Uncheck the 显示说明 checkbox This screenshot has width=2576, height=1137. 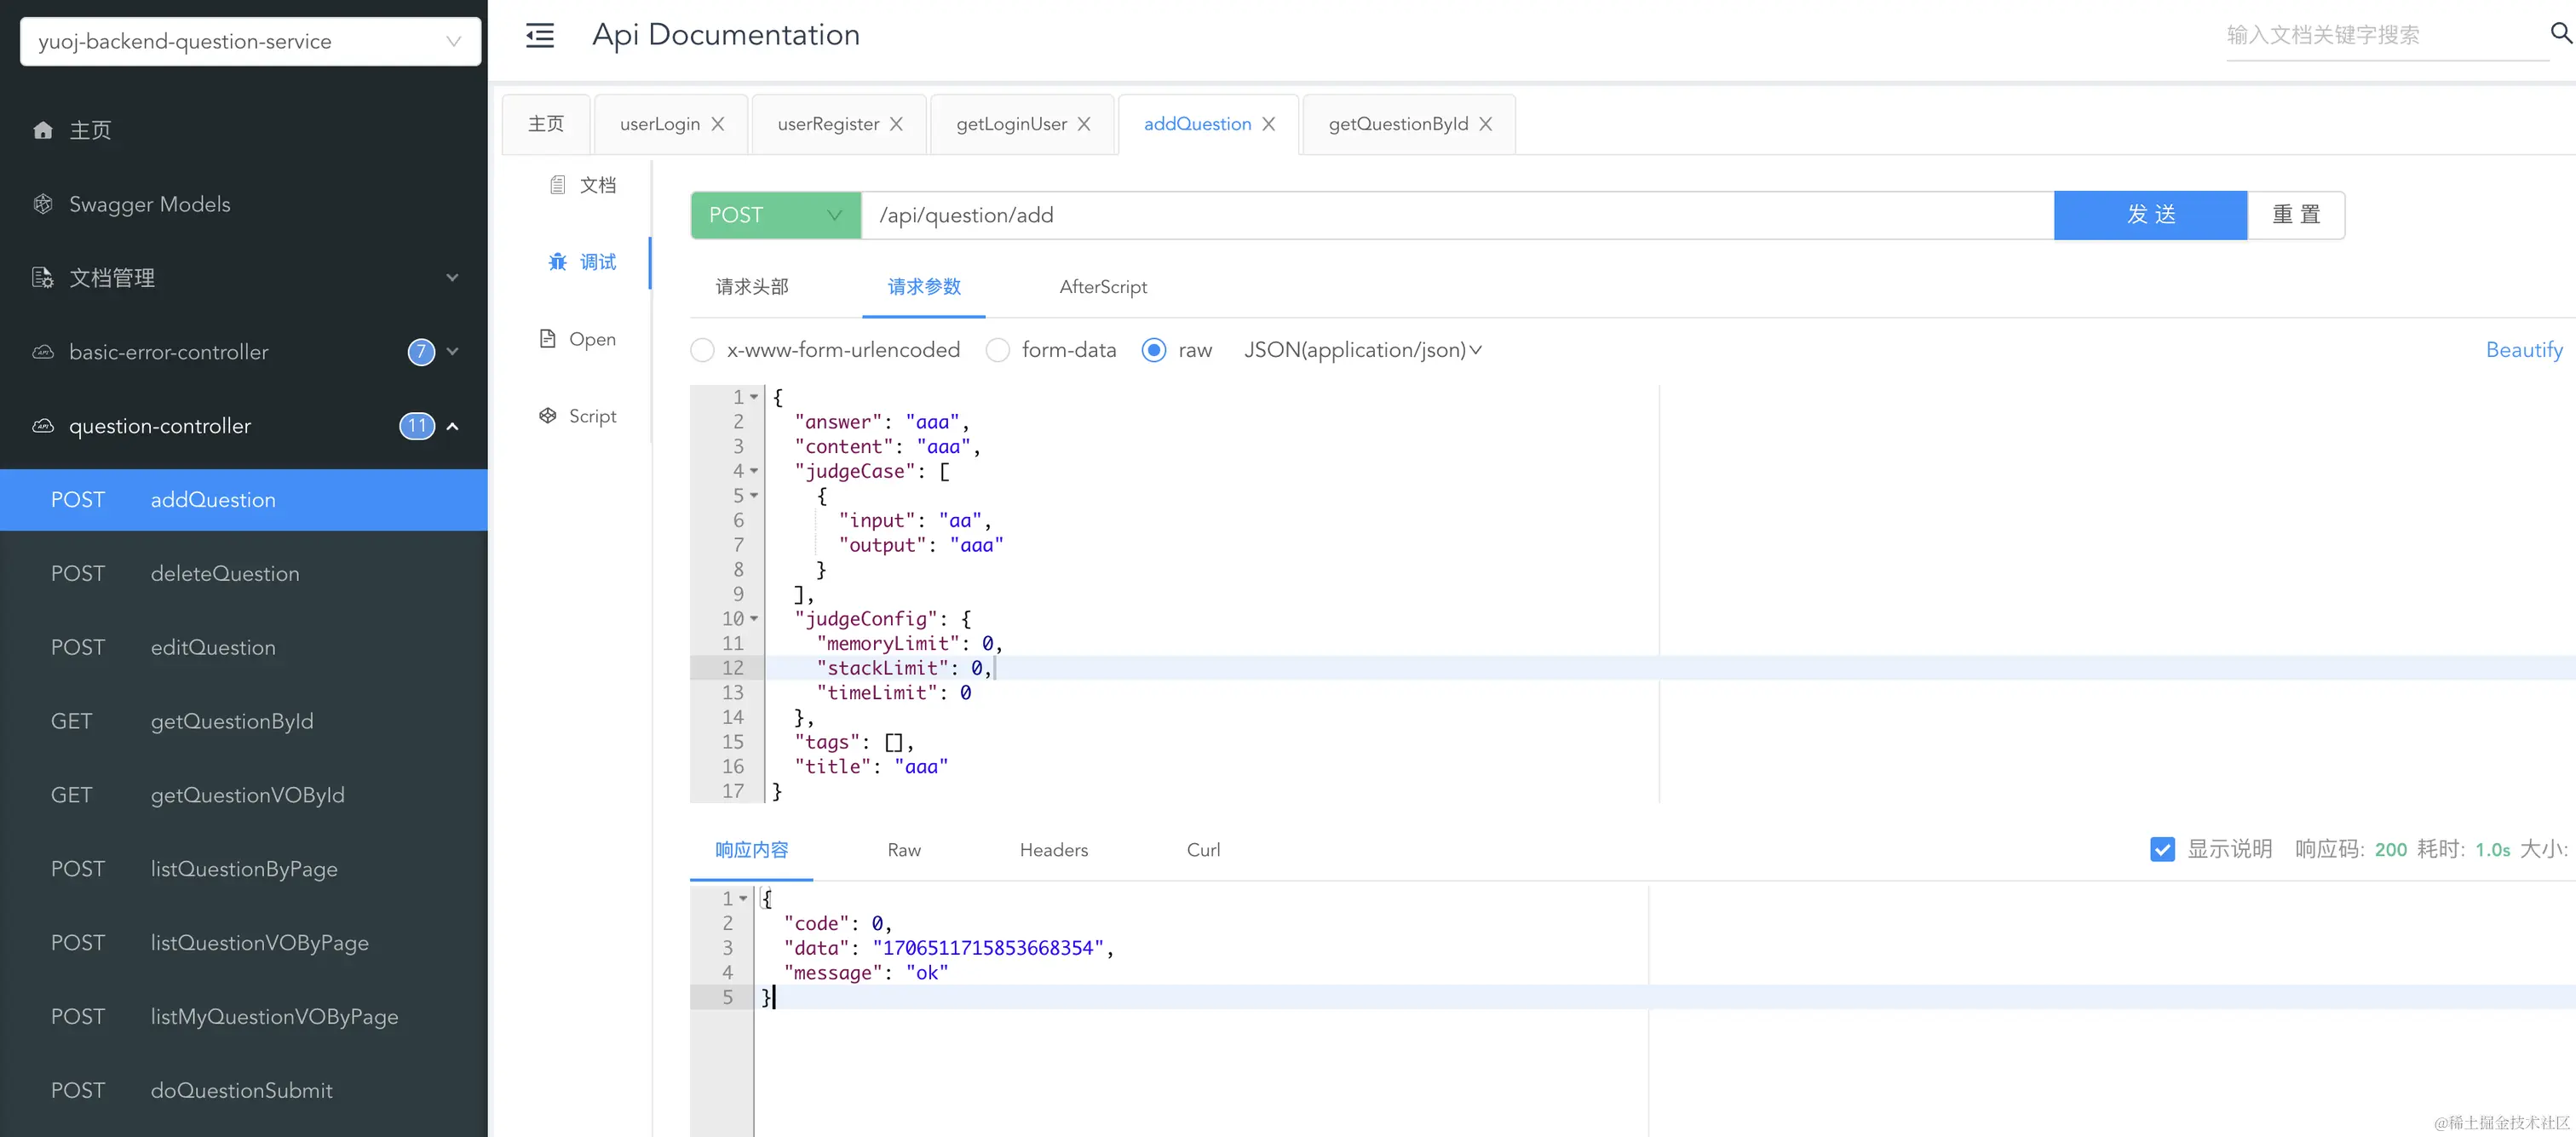click(x=2162, y=849)
